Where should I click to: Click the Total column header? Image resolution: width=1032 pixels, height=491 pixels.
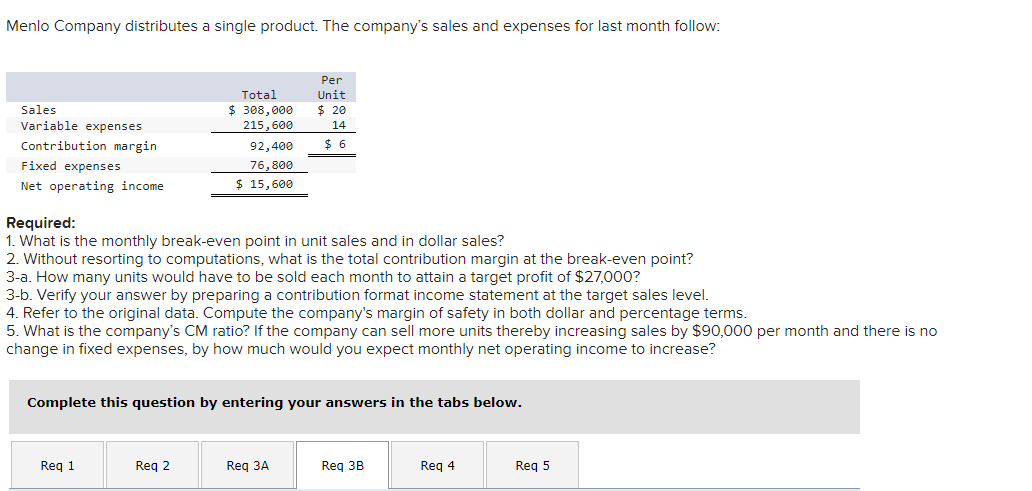pyautogui.click(x=259, y=95)
